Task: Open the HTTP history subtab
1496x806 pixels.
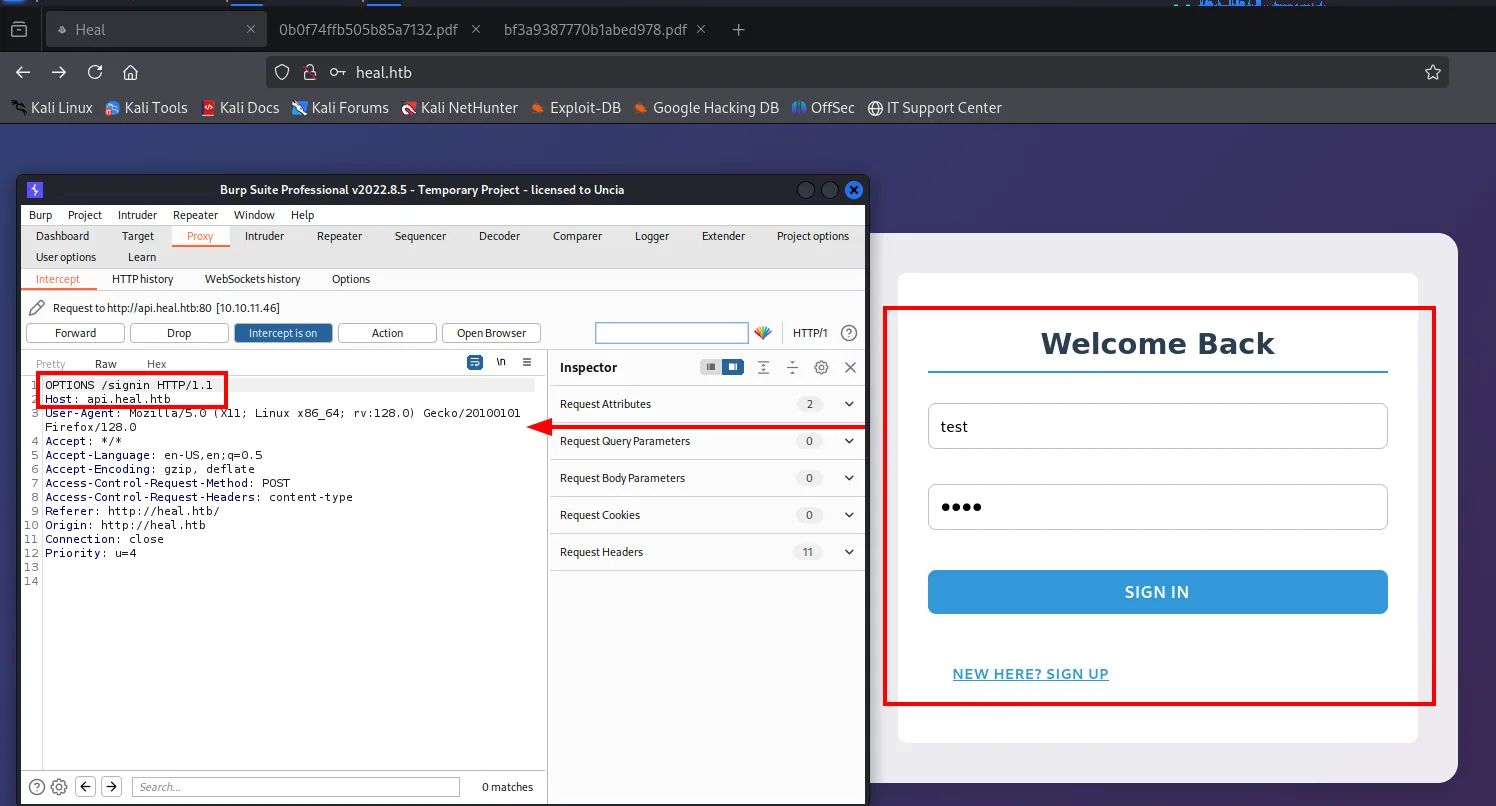Action: pyautogui.click(x=142, y=279)
